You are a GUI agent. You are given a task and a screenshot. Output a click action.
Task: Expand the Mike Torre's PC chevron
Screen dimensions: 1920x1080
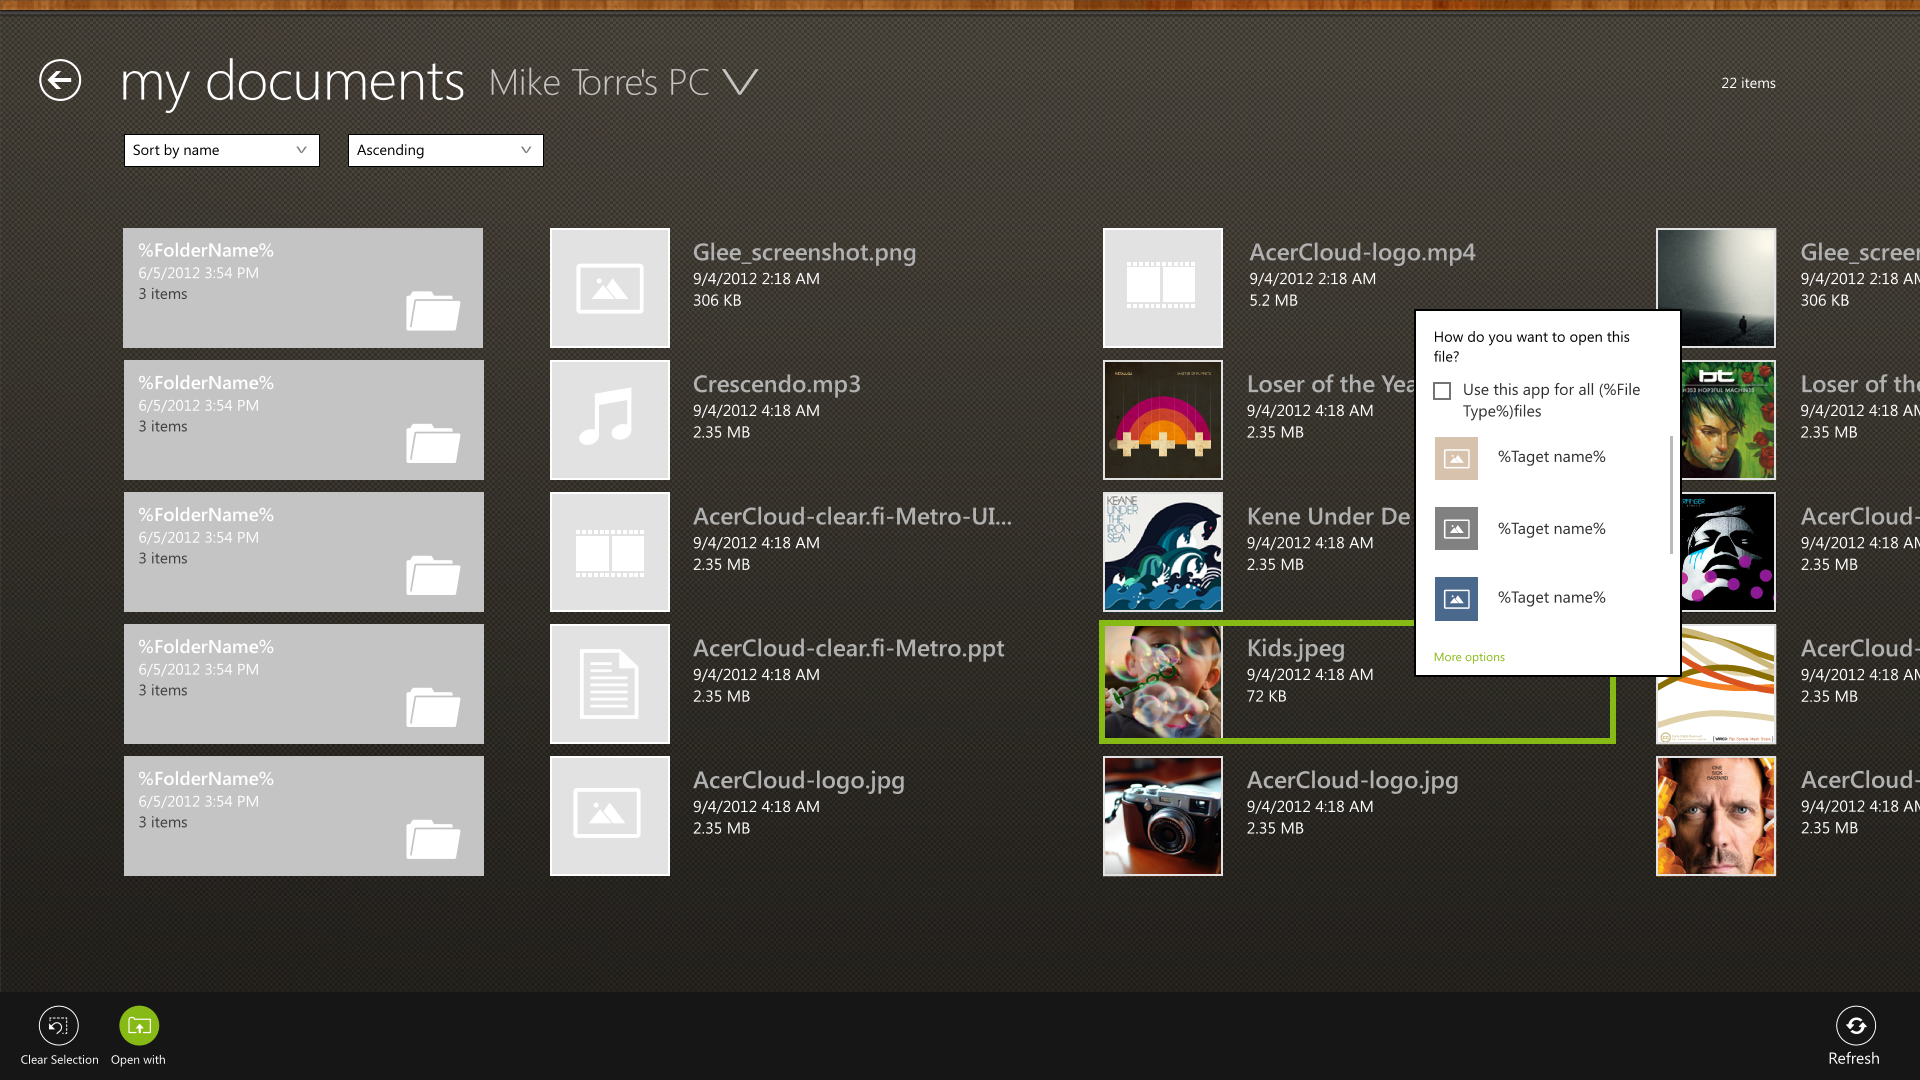click(x=741, y=83)
